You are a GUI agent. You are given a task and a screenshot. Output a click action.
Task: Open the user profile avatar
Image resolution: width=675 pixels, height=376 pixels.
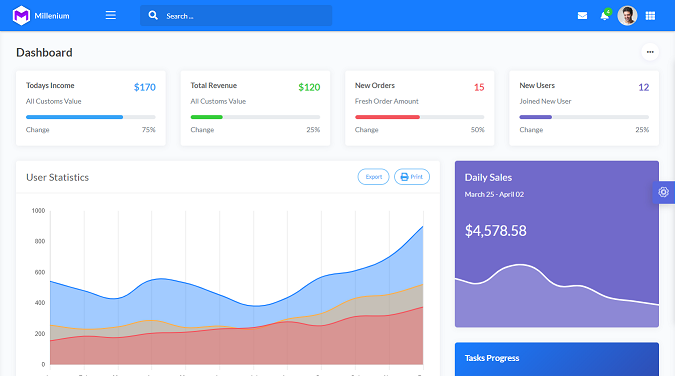[627, 16]
